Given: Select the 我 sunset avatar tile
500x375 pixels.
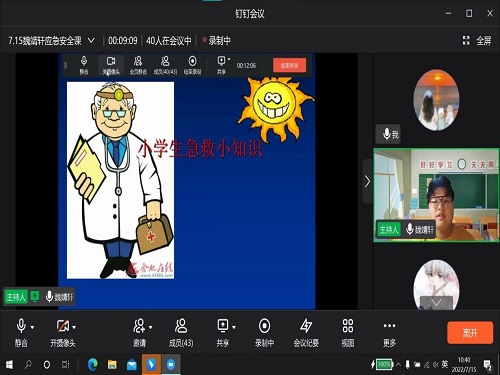Looking at the screenshot, I should tap(436, 100).
